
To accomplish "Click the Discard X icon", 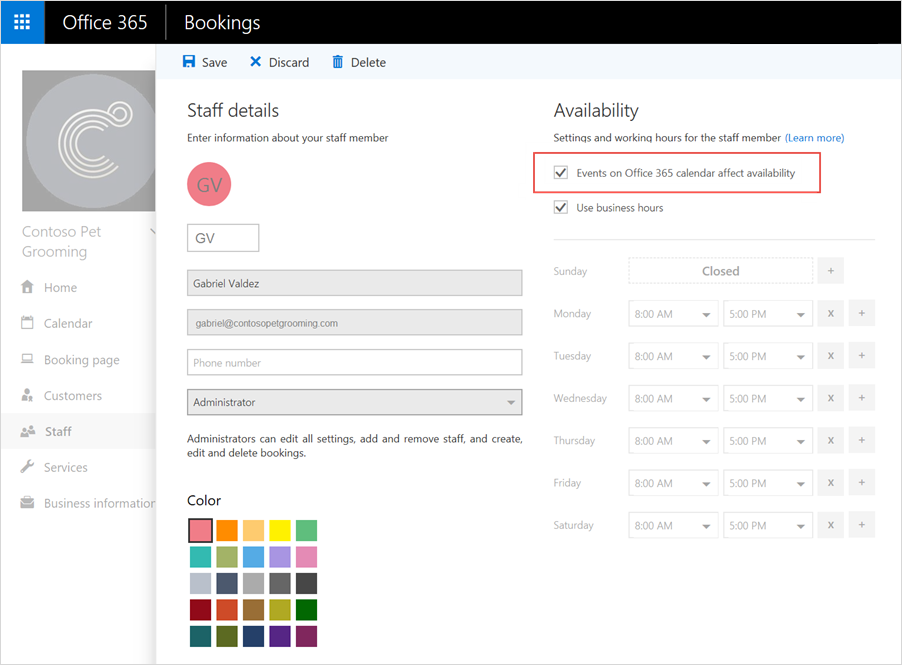I will tap(255, 62).
